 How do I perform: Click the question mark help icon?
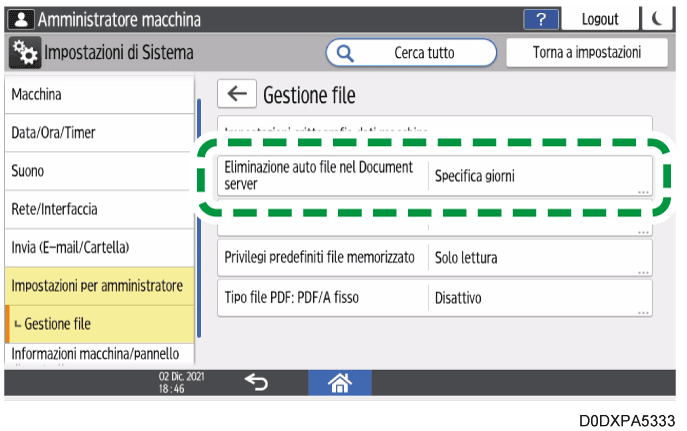point(541,19)
